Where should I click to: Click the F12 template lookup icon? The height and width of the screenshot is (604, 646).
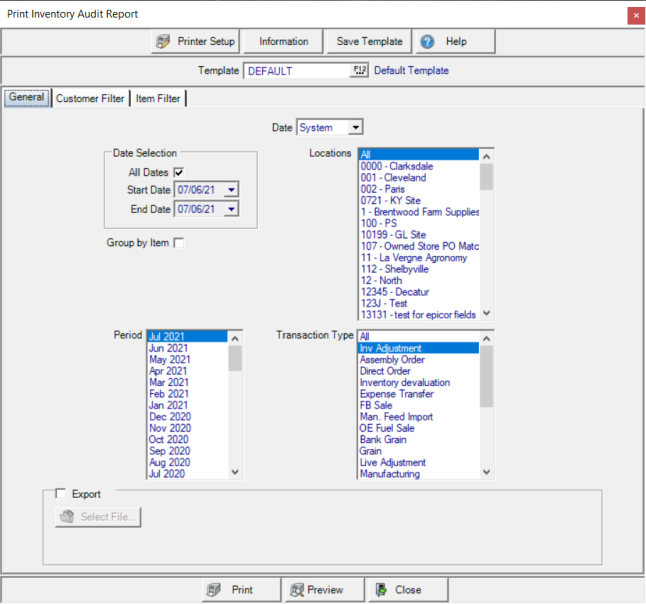point(360,71)
